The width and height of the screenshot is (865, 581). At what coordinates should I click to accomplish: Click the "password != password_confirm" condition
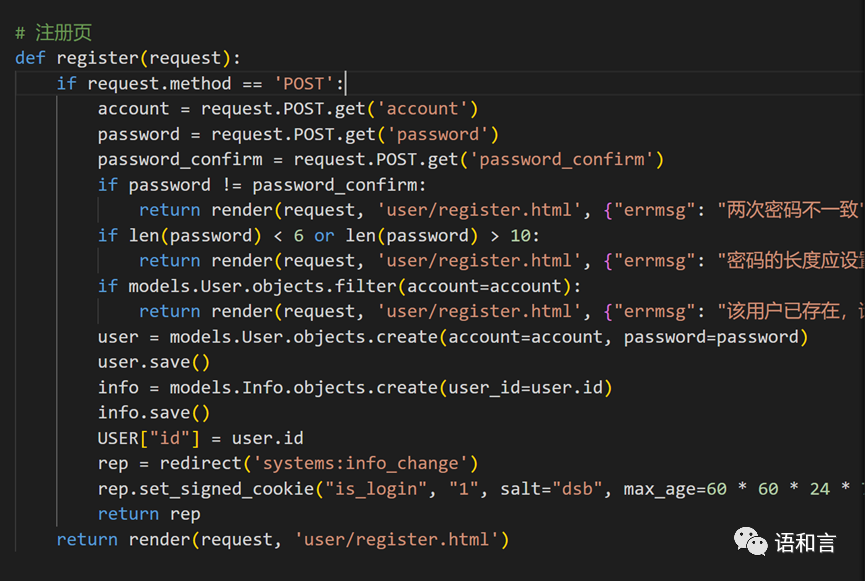277,185
